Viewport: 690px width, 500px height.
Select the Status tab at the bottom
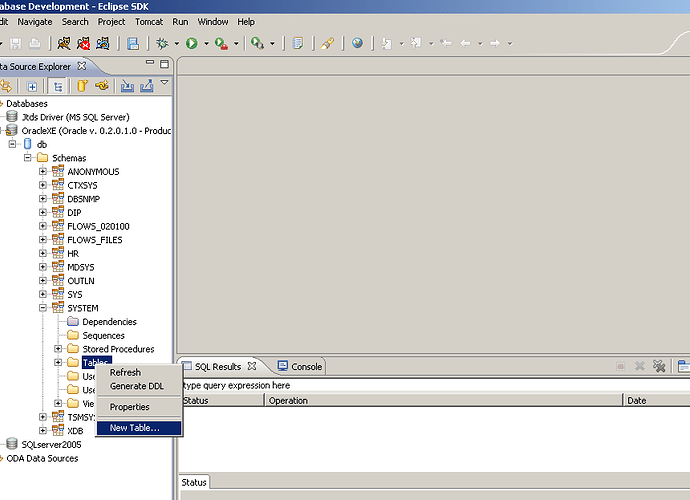coord(194,482)
